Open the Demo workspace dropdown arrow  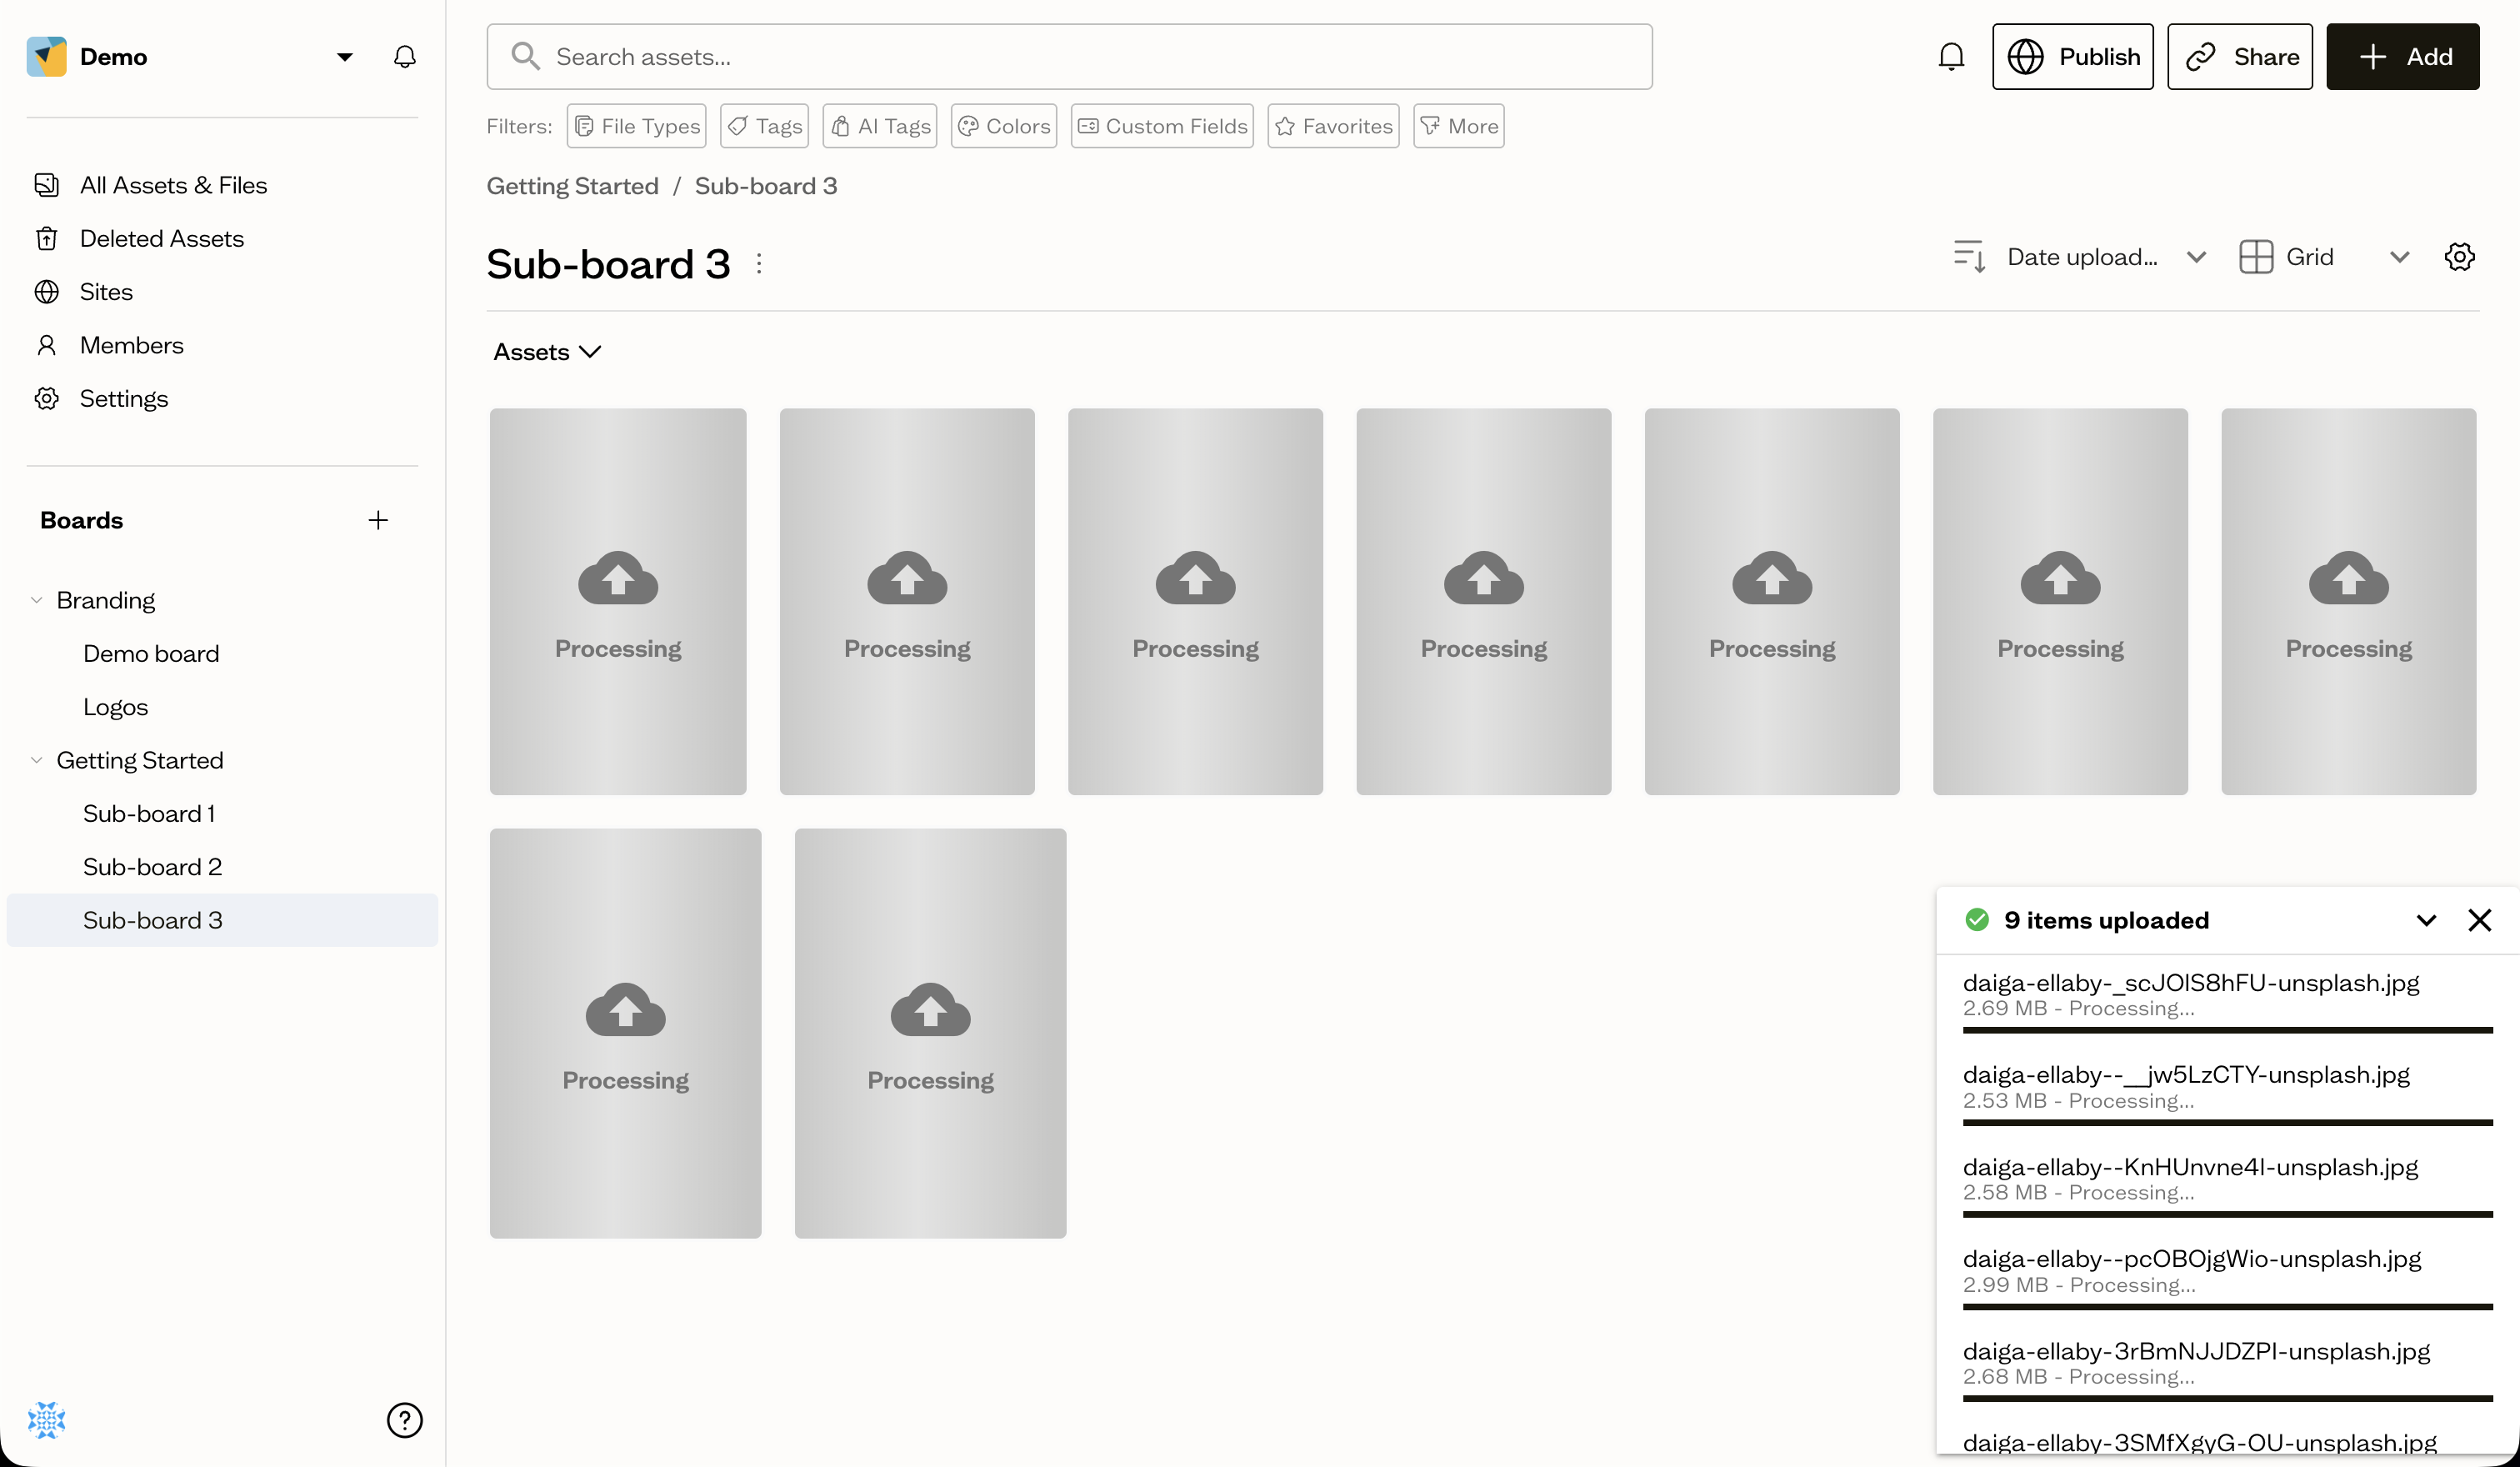pyautogui.click(x=345, y=57)
